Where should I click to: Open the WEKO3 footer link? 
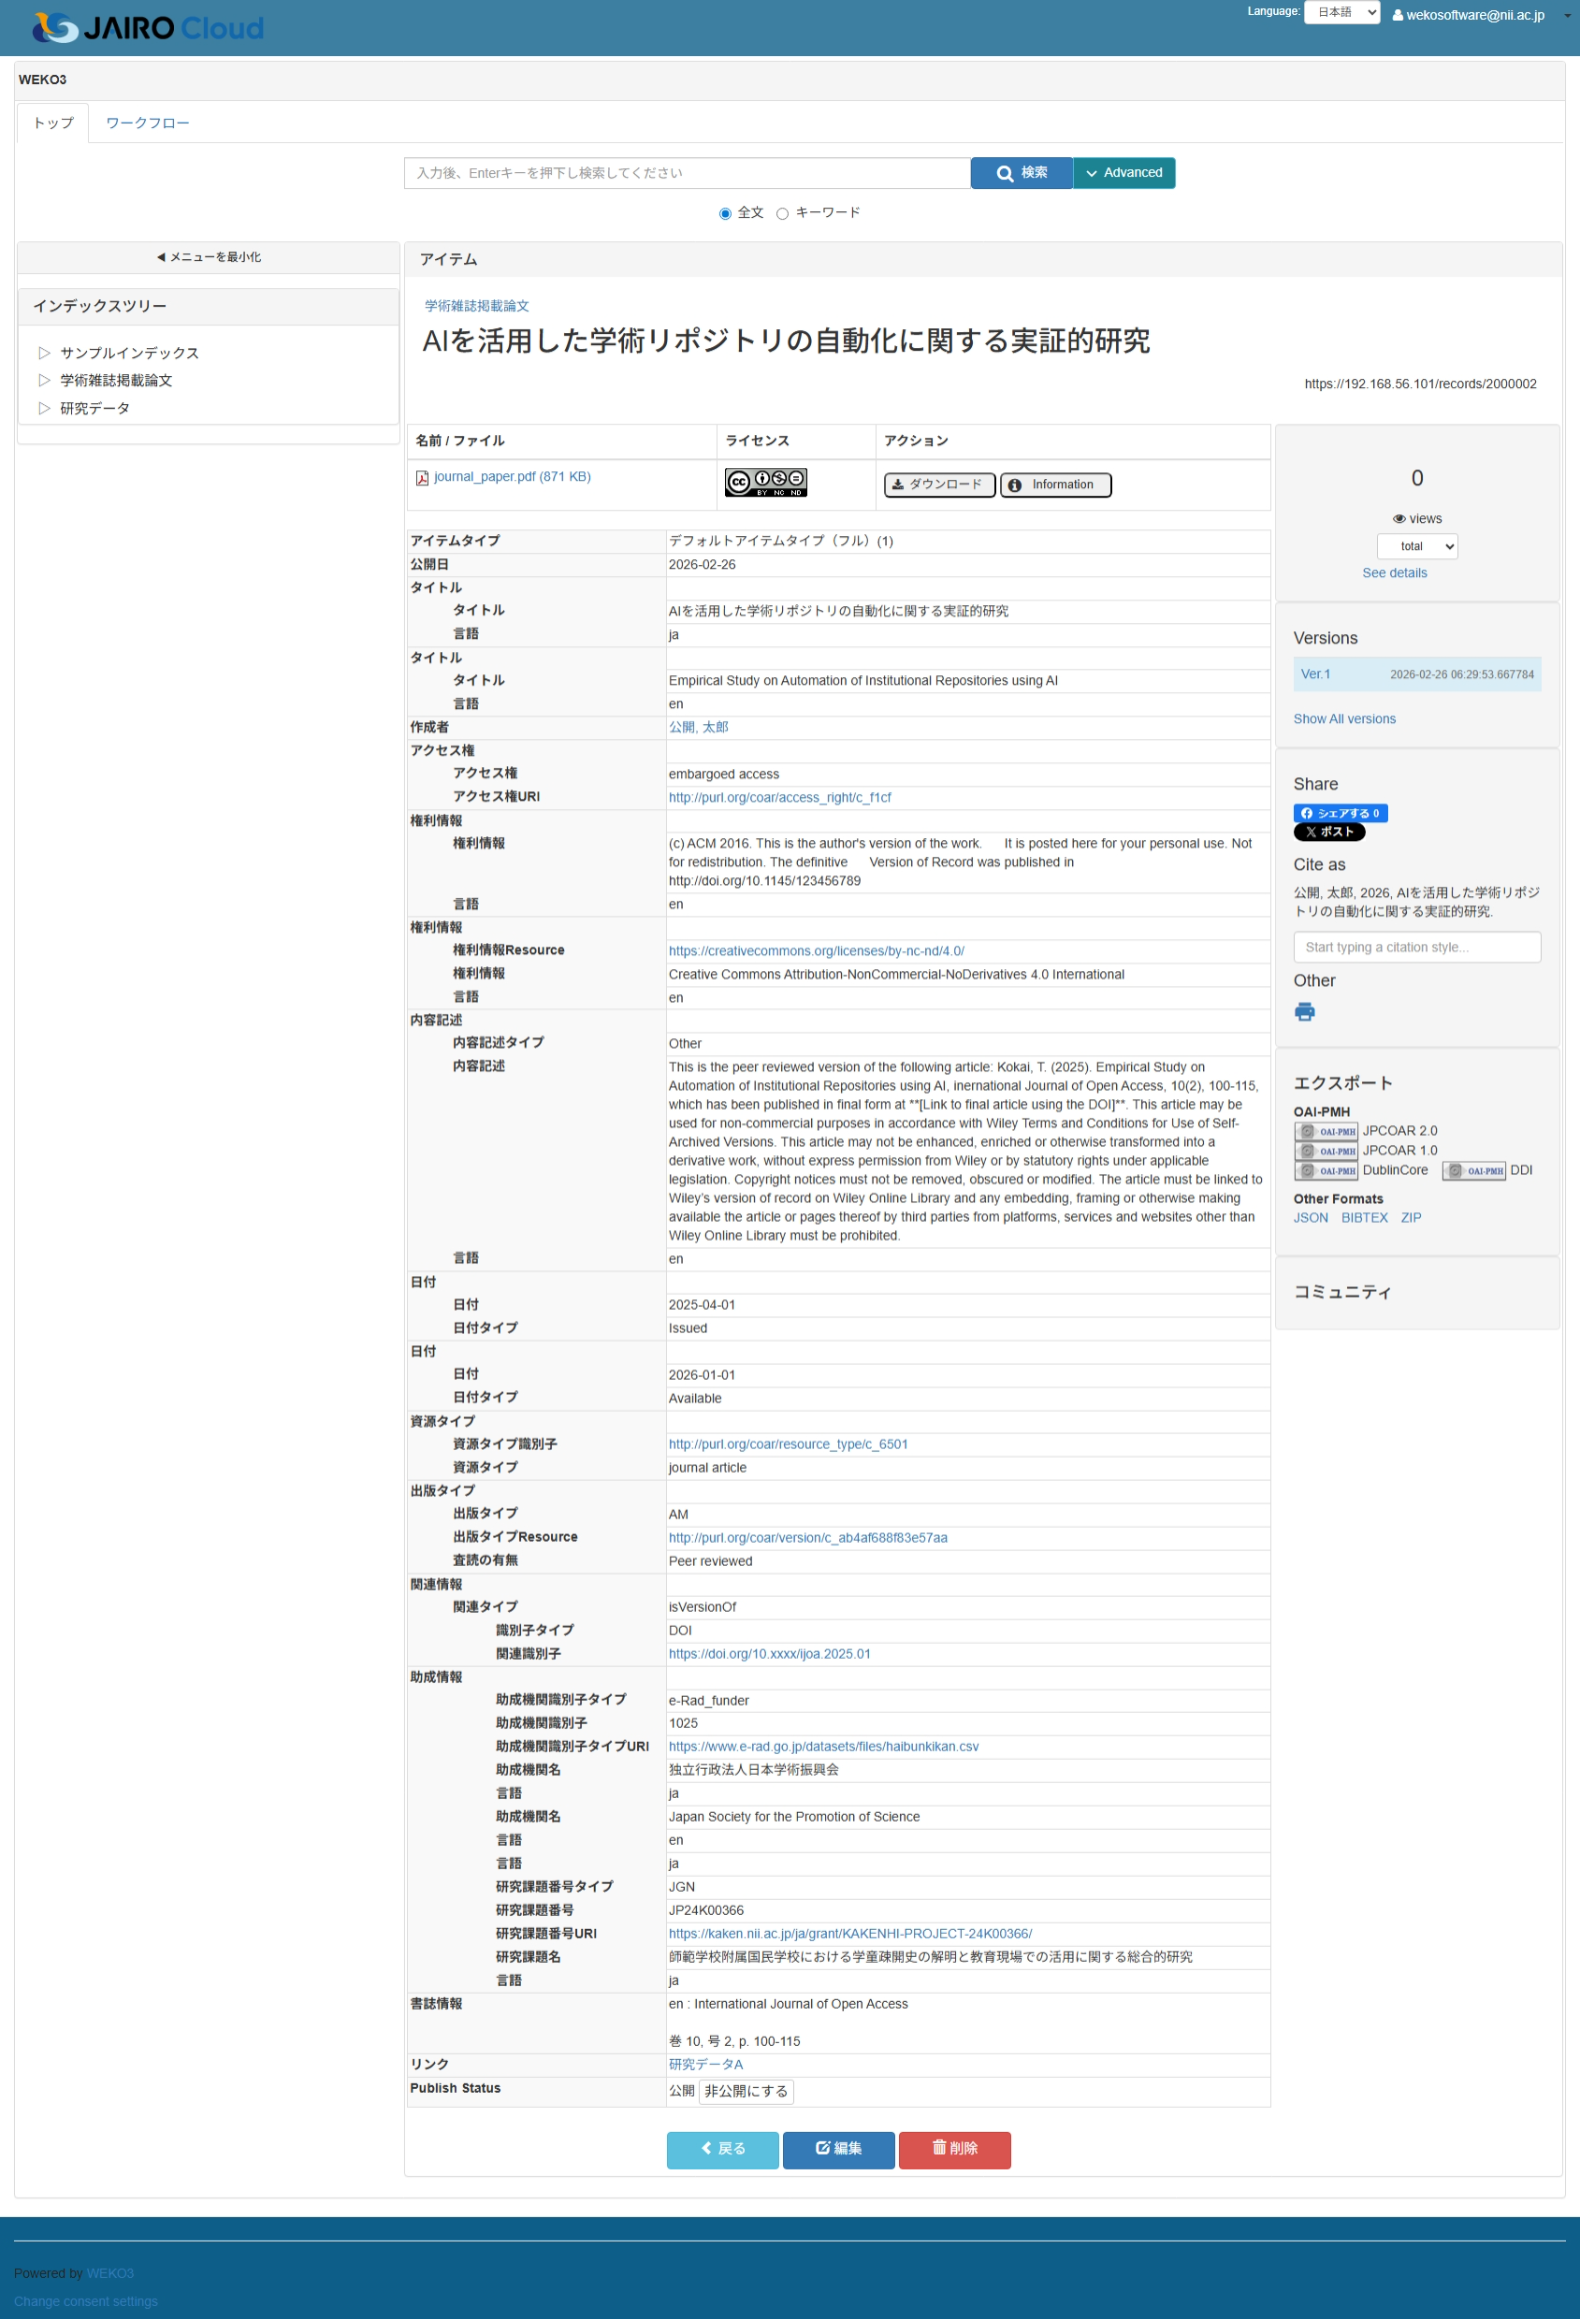110,2273
